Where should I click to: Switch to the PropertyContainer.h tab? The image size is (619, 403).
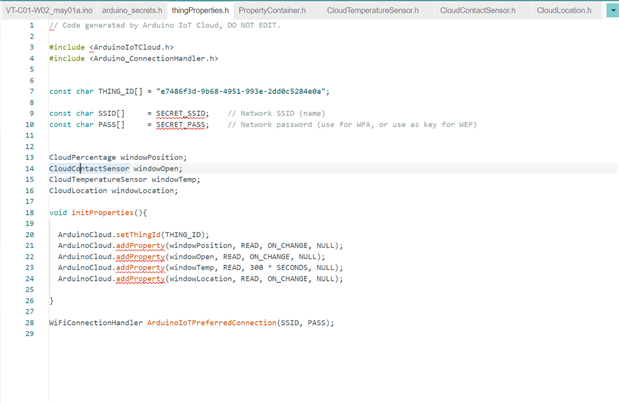pos(274,10)
